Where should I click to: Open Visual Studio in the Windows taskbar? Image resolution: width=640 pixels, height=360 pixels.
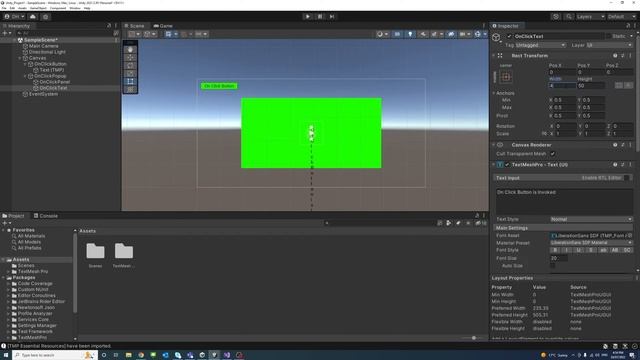227,355
